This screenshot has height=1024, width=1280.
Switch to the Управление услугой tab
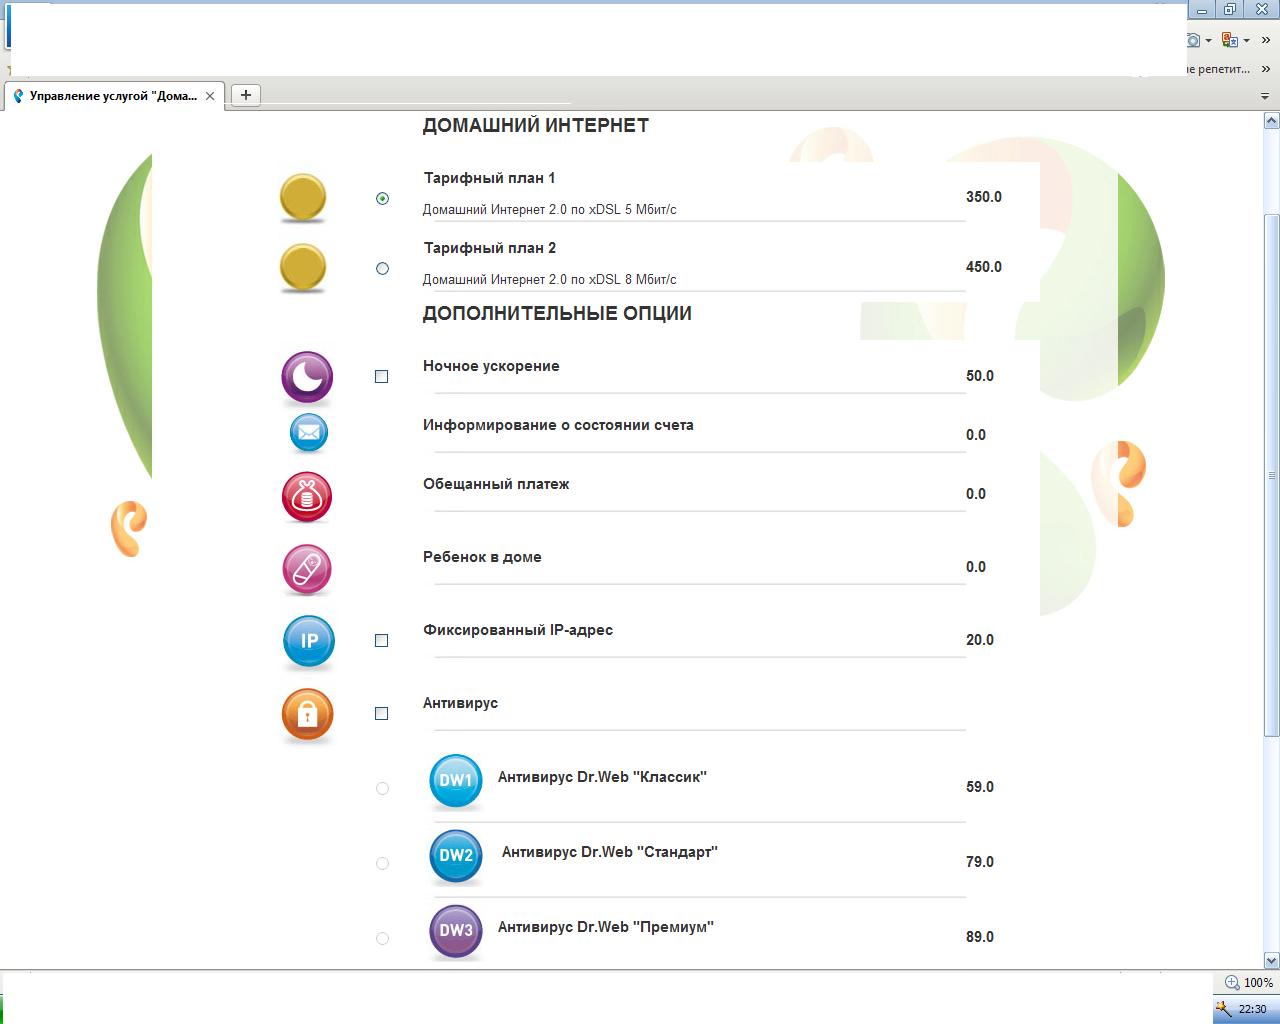pyautogui.click(x=112, y=96)
